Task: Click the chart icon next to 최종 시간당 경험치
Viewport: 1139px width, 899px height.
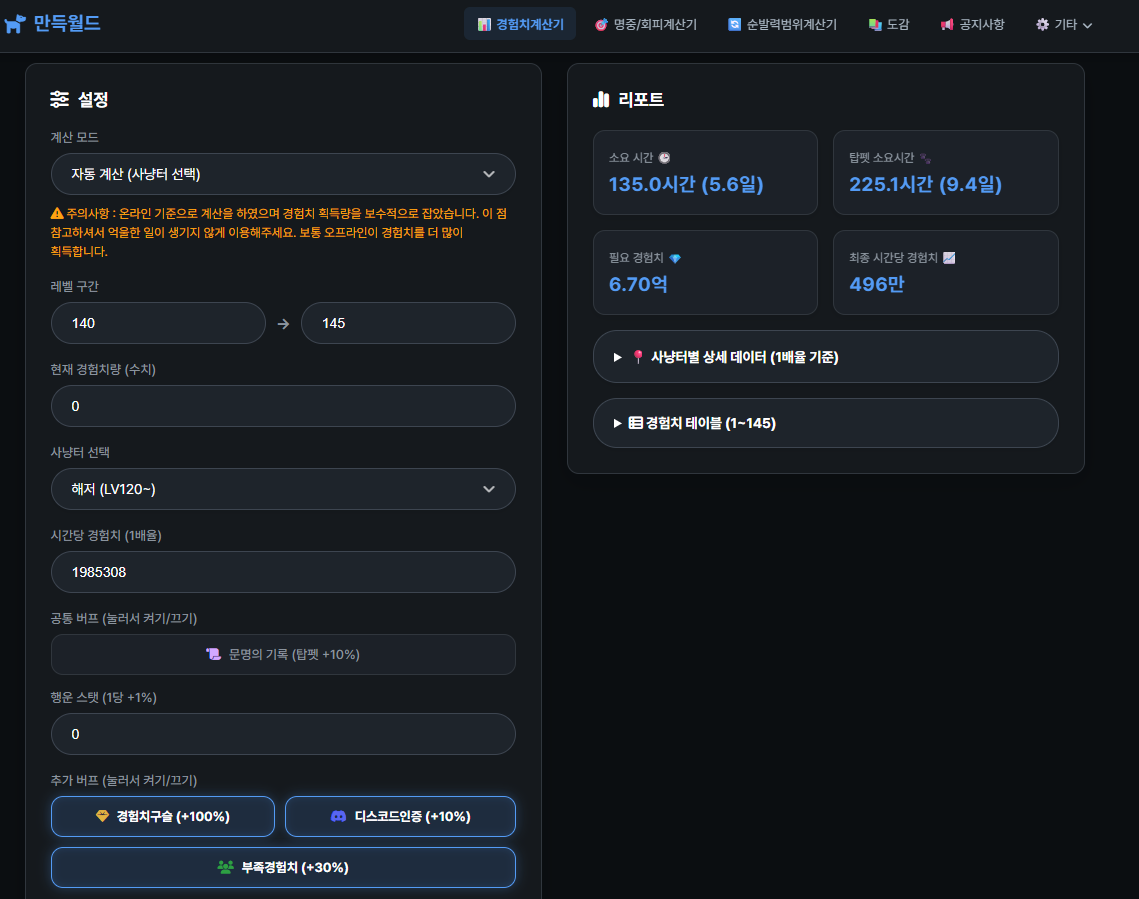Action: (x=949, y=258)
